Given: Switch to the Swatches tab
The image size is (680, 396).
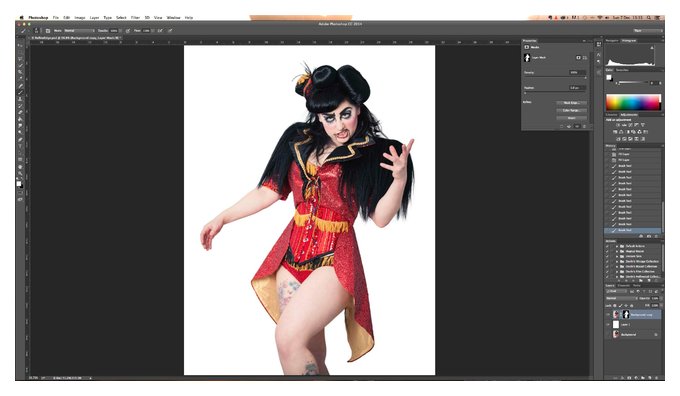Looking at the screenshot, I should (x=622, y=70).
